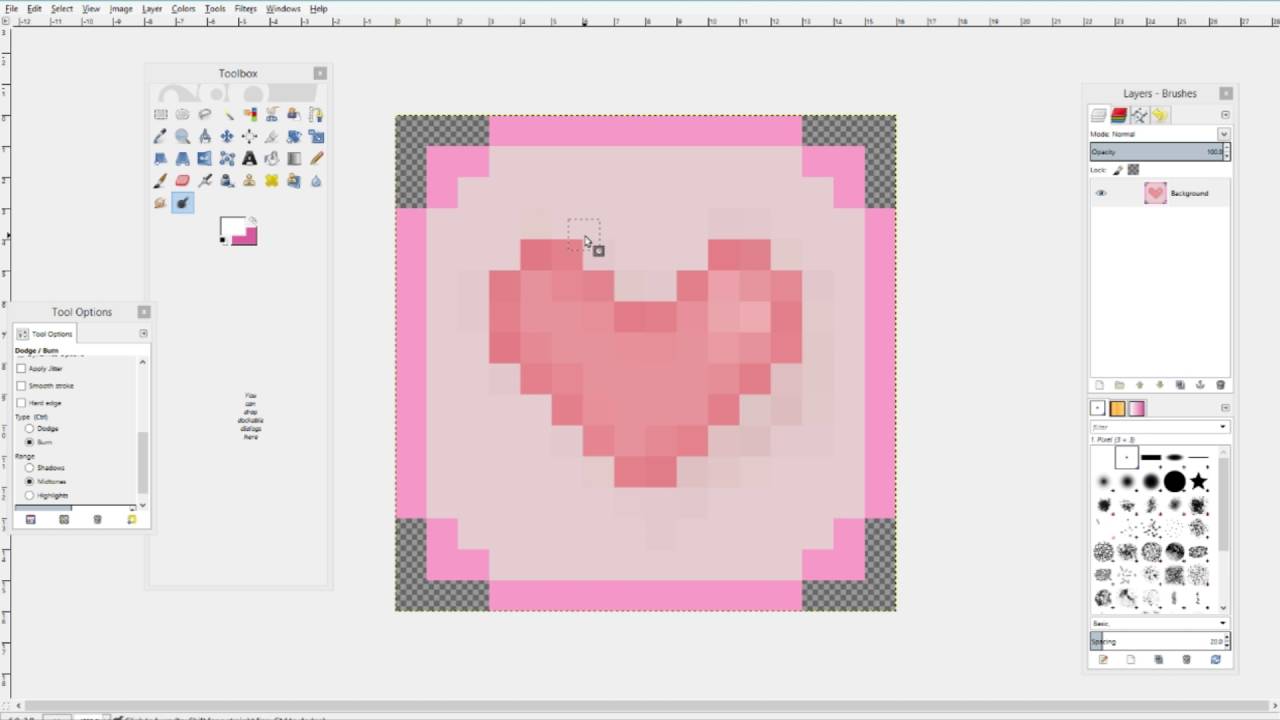Select the large circle brush in the brush list

[1175, 481]
